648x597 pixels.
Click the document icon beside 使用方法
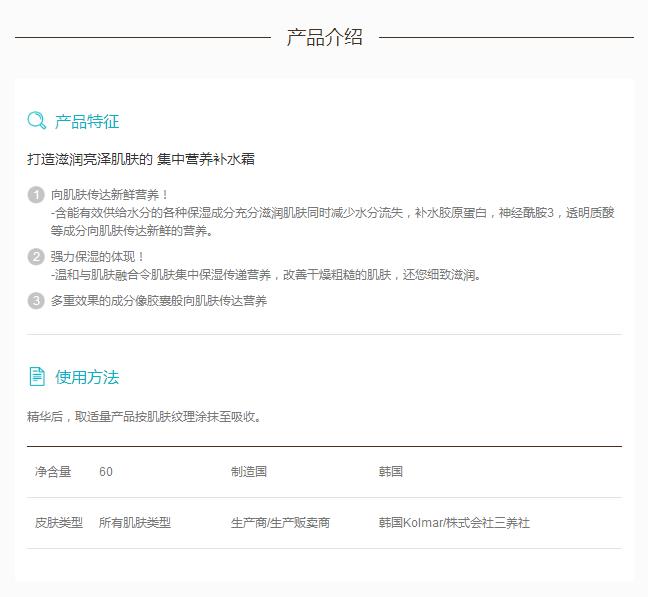[37, 377]
